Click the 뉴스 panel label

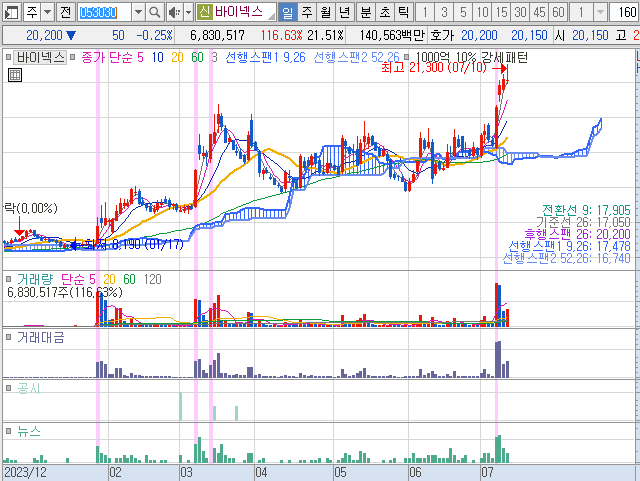29,431
